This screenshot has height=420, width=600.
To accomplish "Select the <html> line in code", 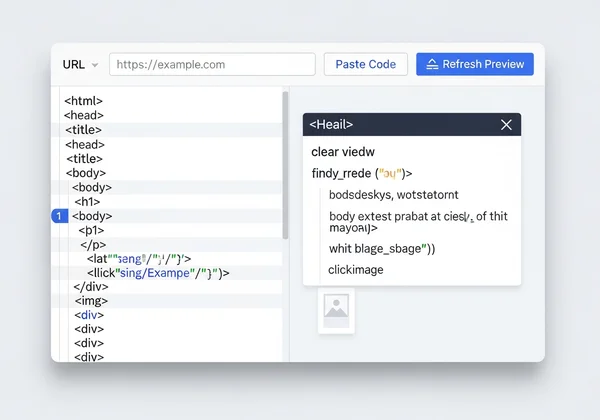I will pyautogui.click(x=84, y=101).
